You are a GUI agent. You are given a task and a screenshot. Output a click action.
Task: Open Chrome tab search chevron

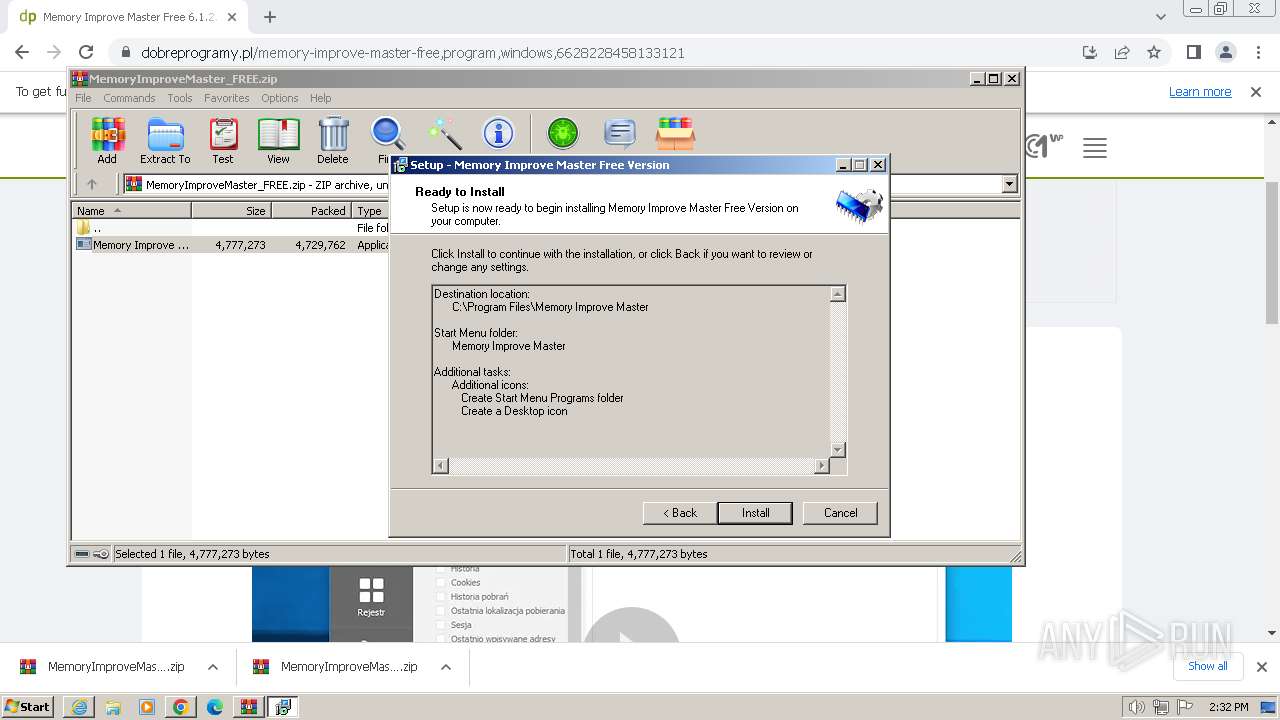[x=1161, y=17]
